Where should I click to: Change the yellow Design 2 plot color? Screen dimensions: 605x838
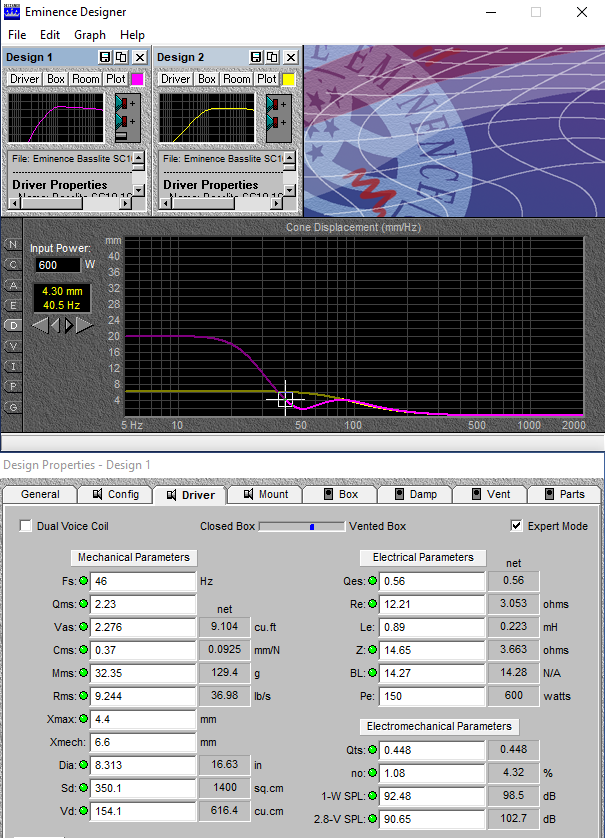pos(288,79)
